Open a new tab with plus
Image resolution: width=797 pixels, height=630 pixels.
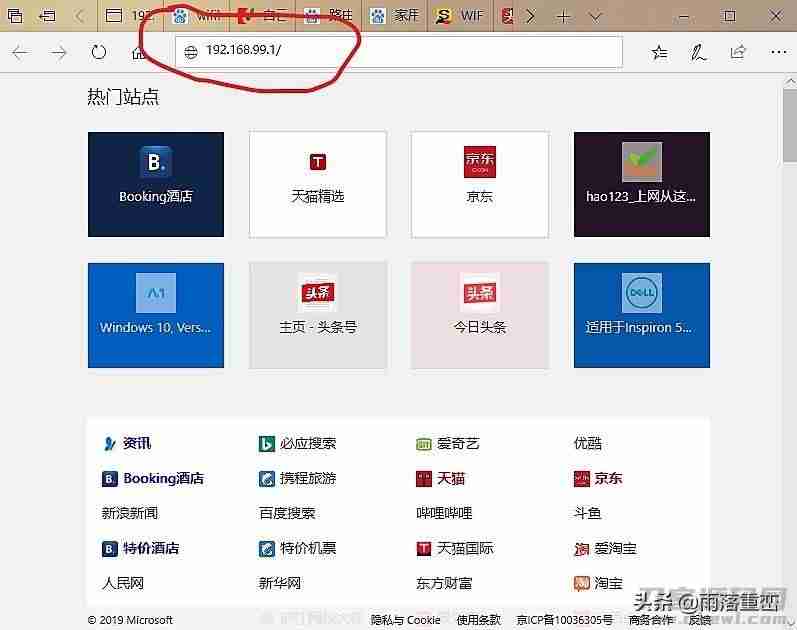563,17
